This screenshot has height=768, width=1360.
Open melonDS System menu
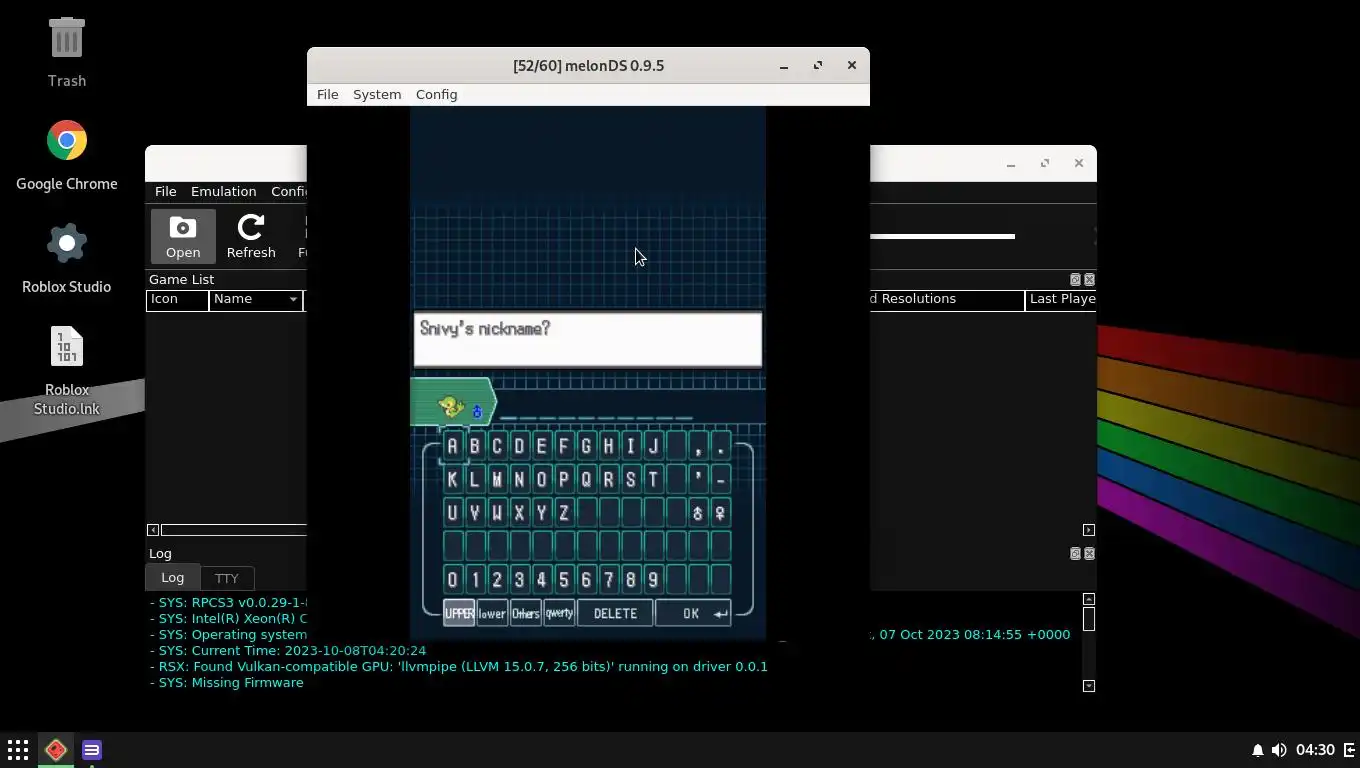(x=377, y=94)
